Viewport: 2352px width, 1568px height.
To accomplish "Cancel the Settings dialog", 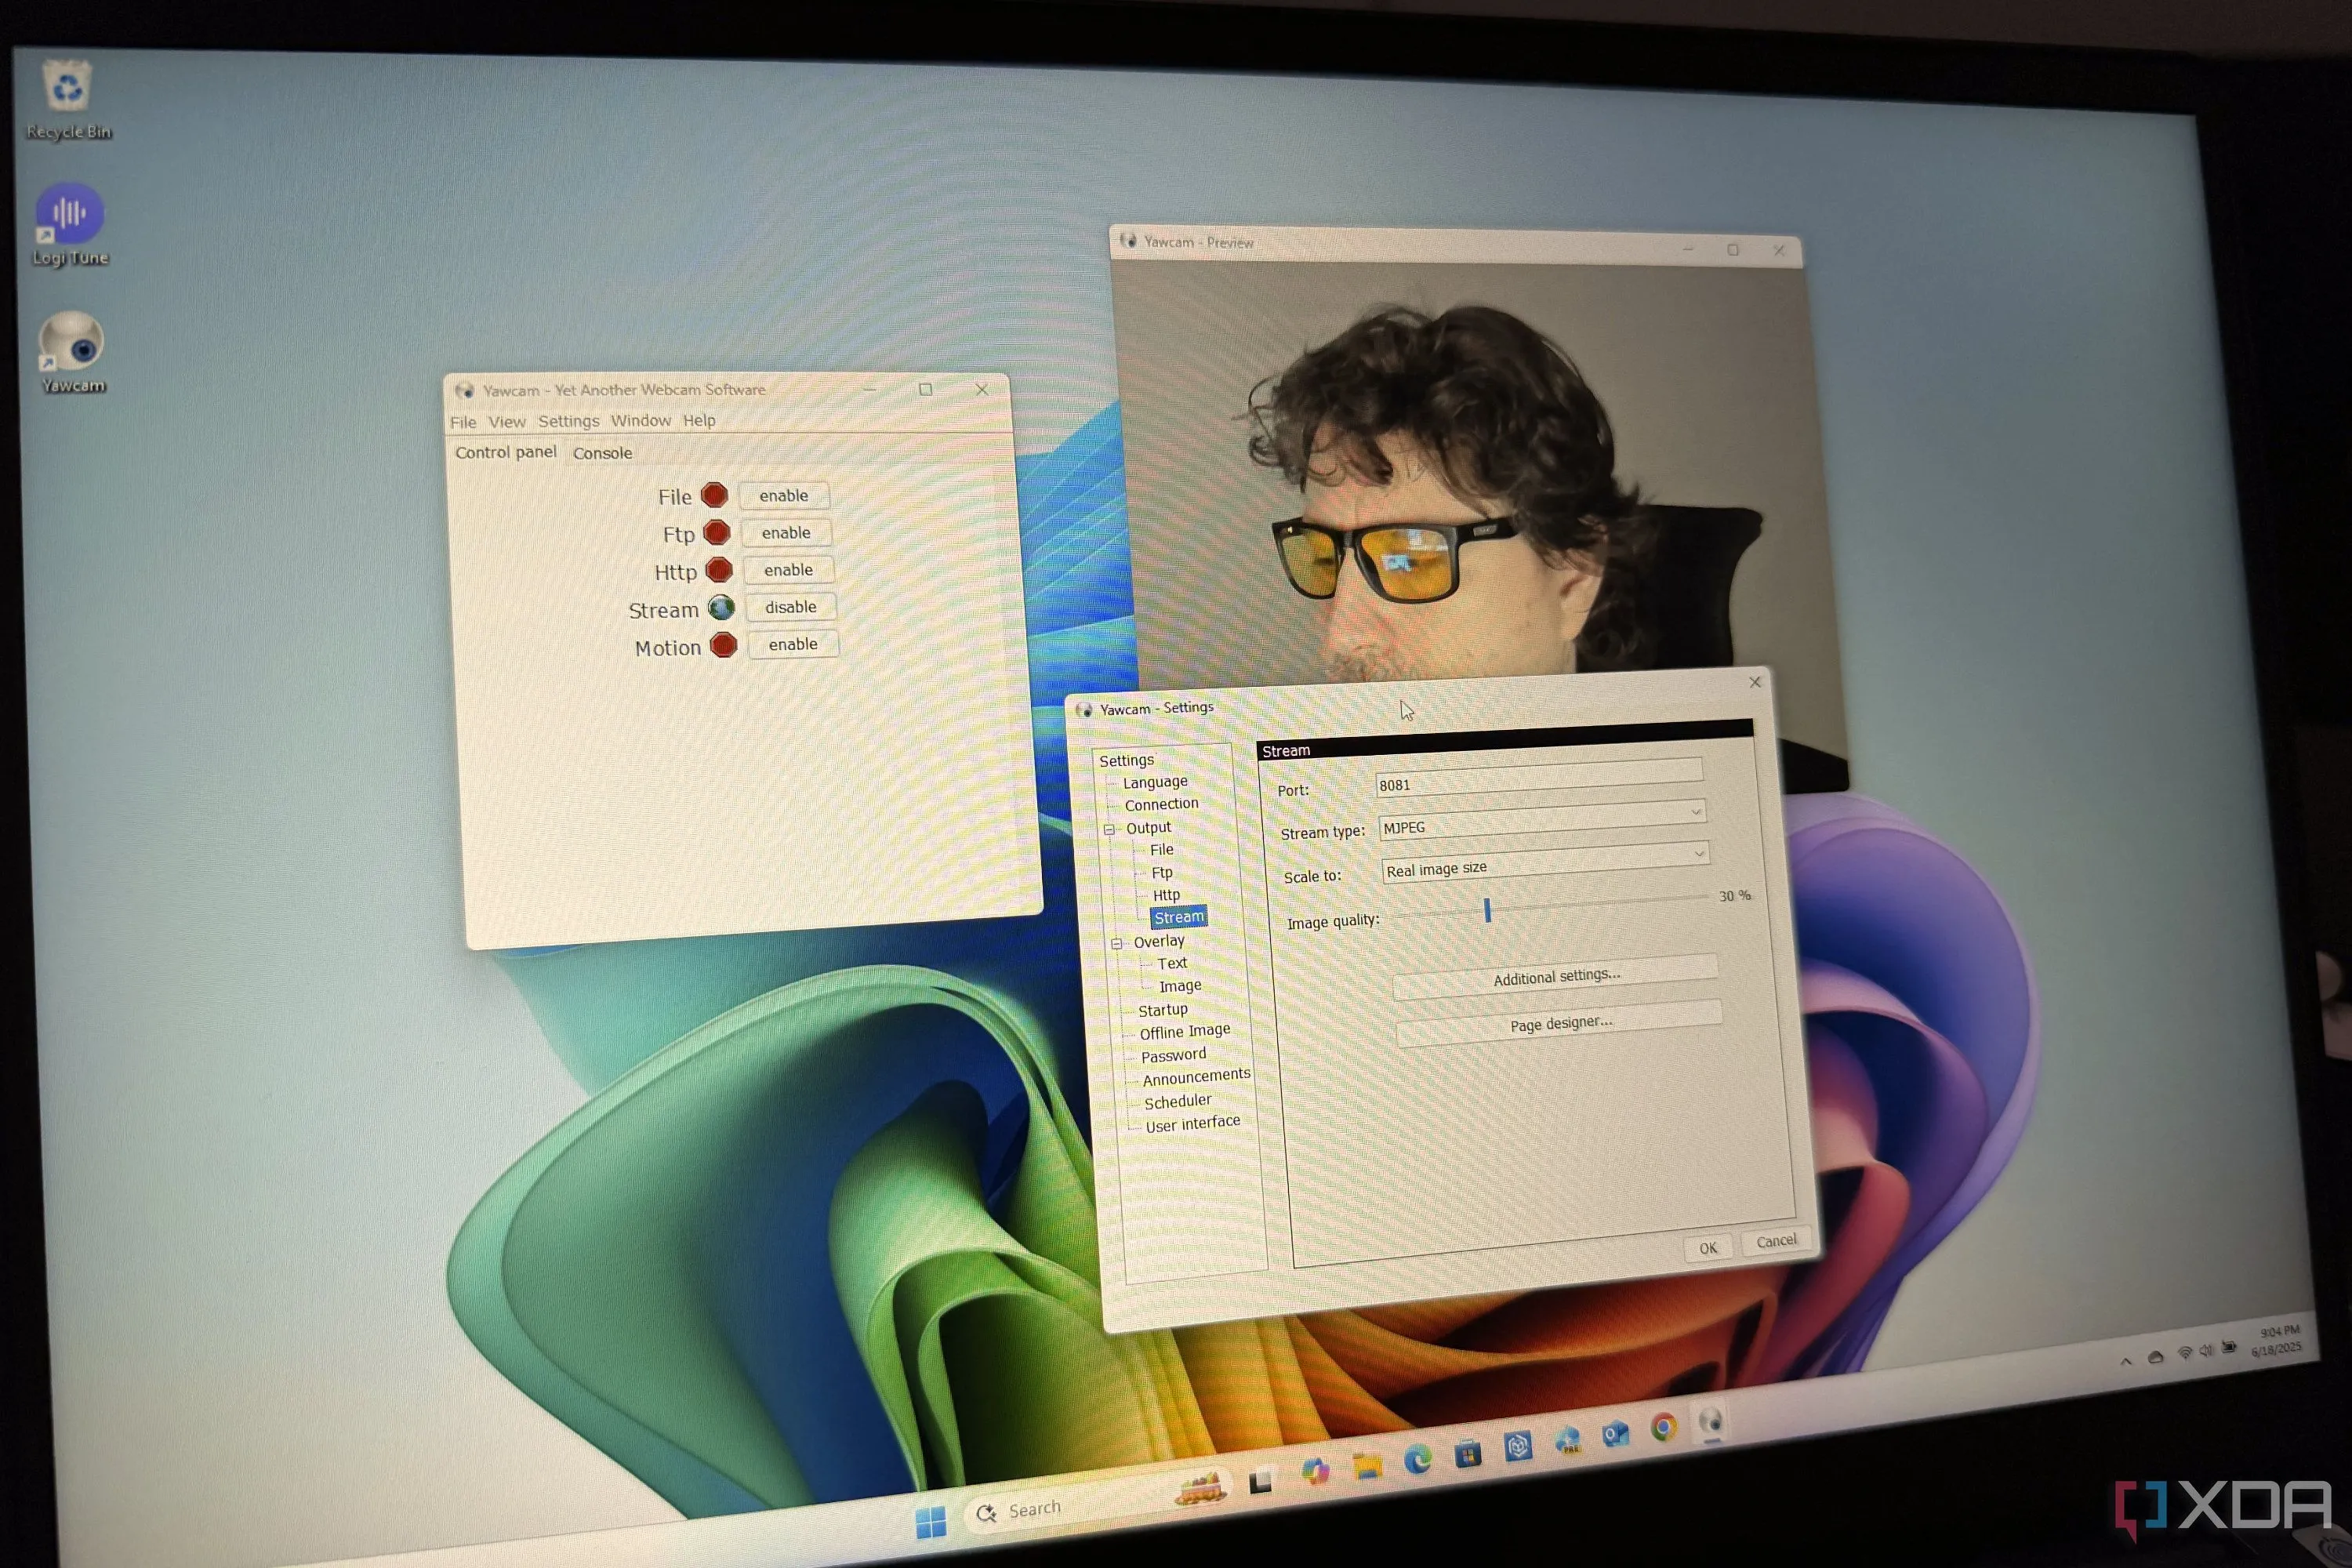I will point(1776,1241).
